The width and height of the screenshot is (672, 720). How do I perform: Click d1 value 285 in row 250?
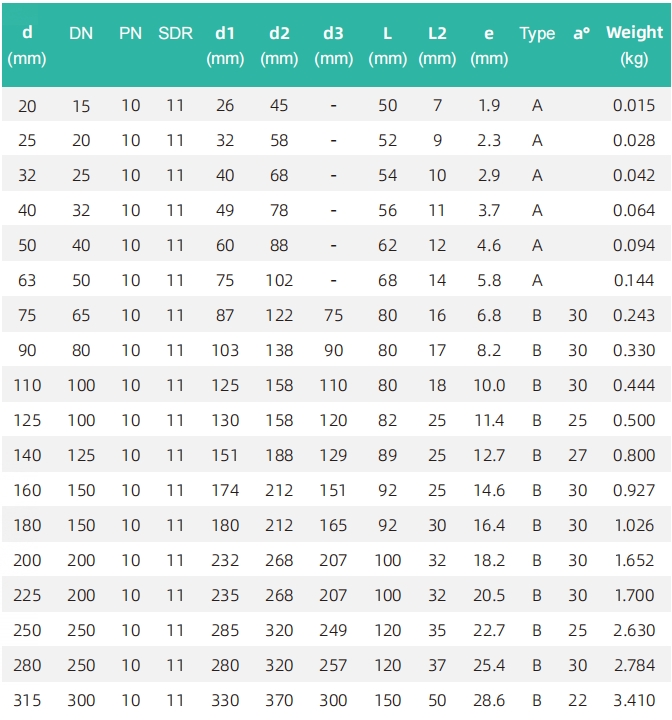225,630
